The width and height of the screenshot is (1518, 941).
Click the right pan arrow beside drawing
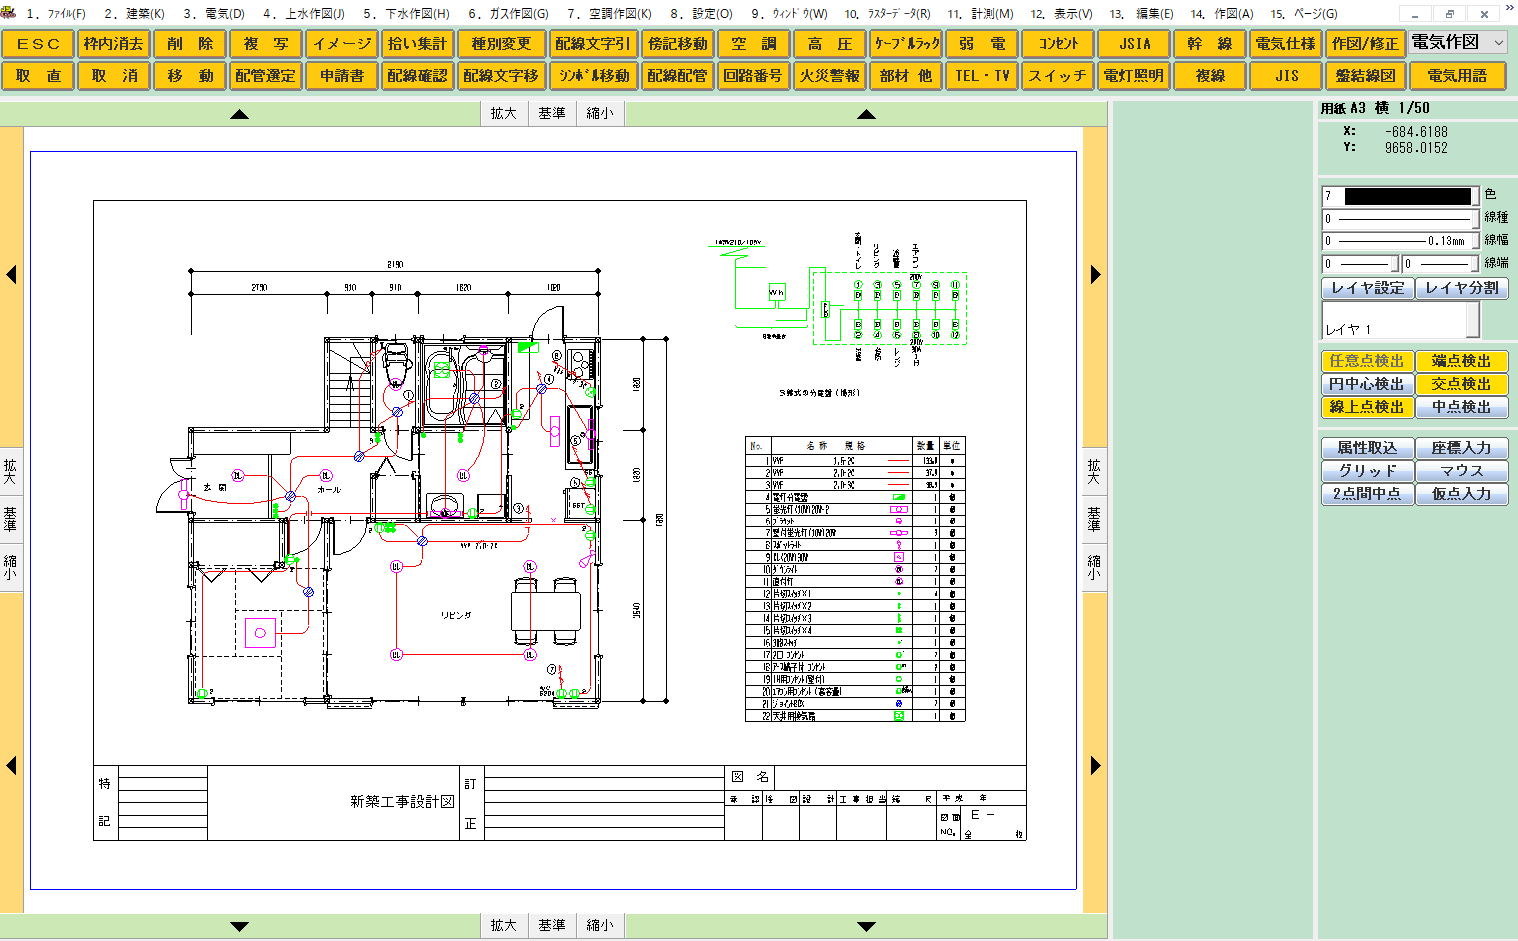(1096, 274)
